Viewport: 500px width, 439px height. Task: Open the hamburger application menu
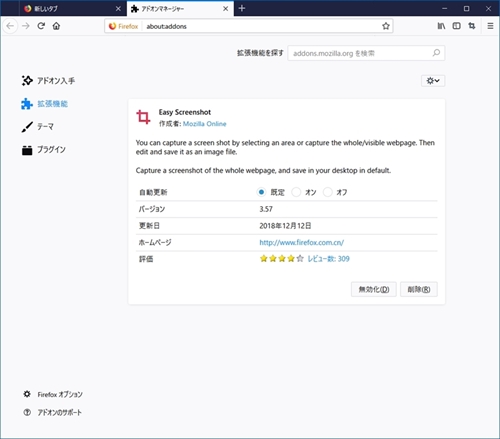(490, 26)
